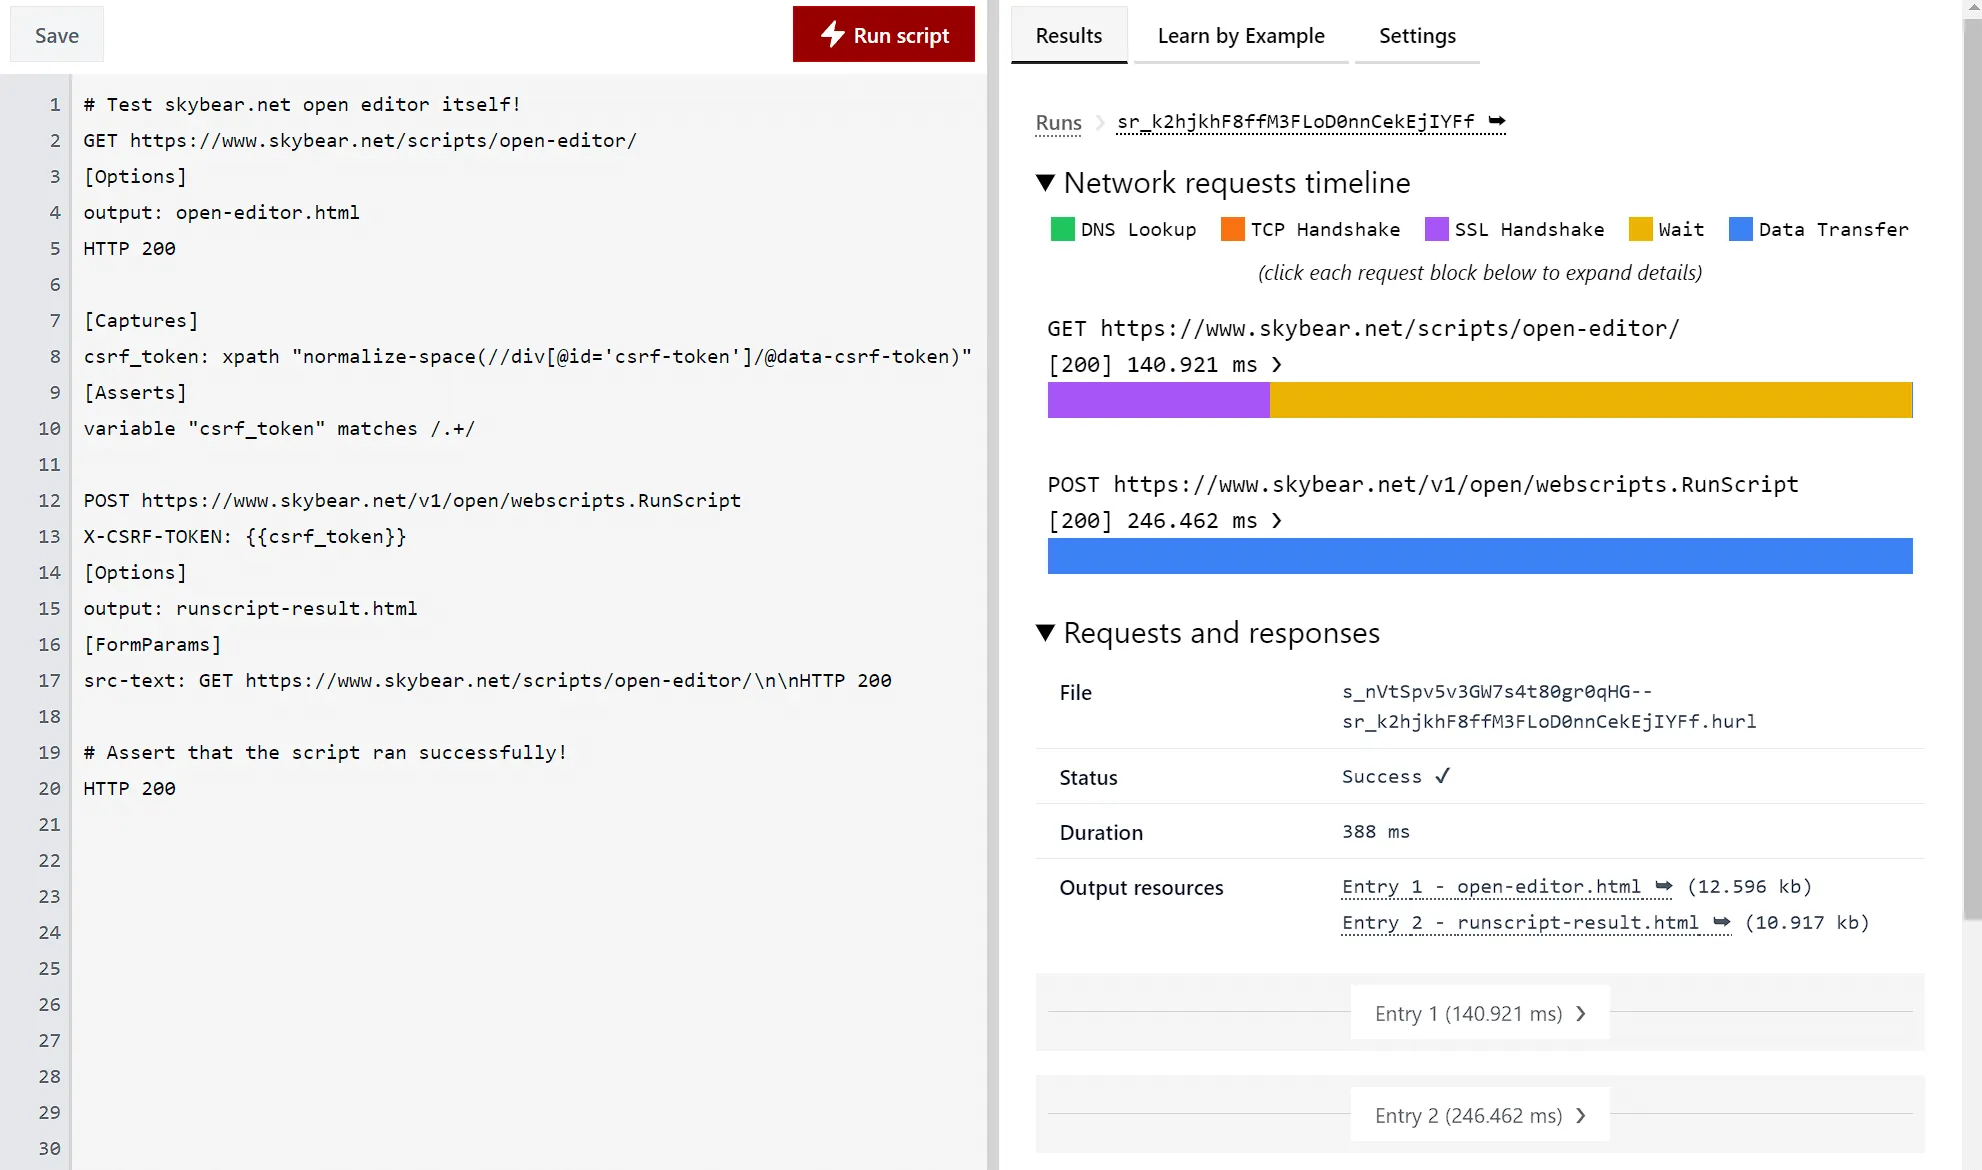
Task: Click the Duration value 388 ms
Action: (1376, 832)
